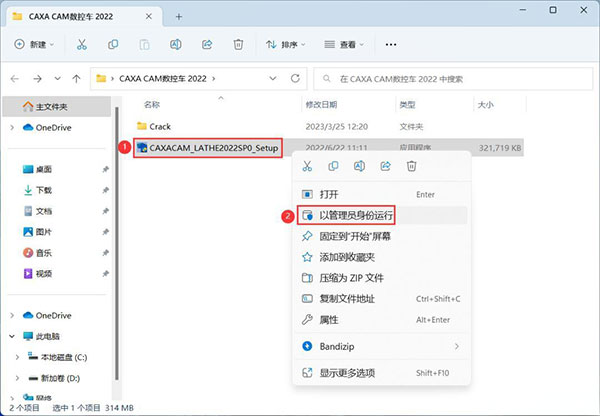The height and width of the screenshot is (416, 600).
Task: Click the Rename icon in the toolbar
Action: click(176, 45)
